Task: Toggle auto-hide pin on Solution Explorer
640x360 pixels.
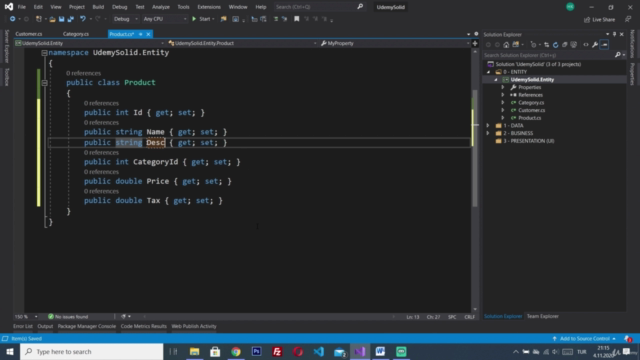Action: 614,35
